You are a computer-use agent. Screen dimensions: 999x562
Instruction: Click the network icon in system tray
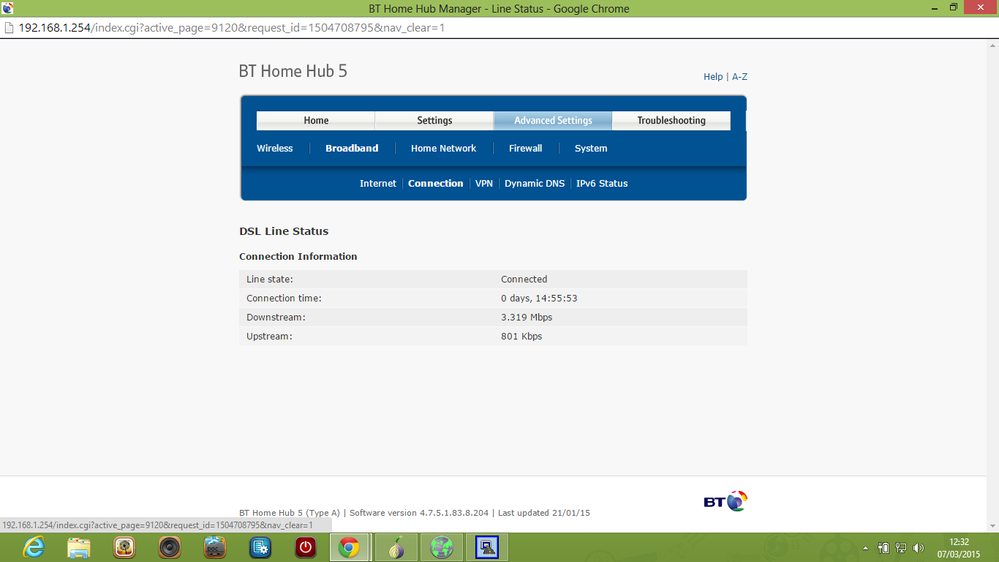coord(901,548)
